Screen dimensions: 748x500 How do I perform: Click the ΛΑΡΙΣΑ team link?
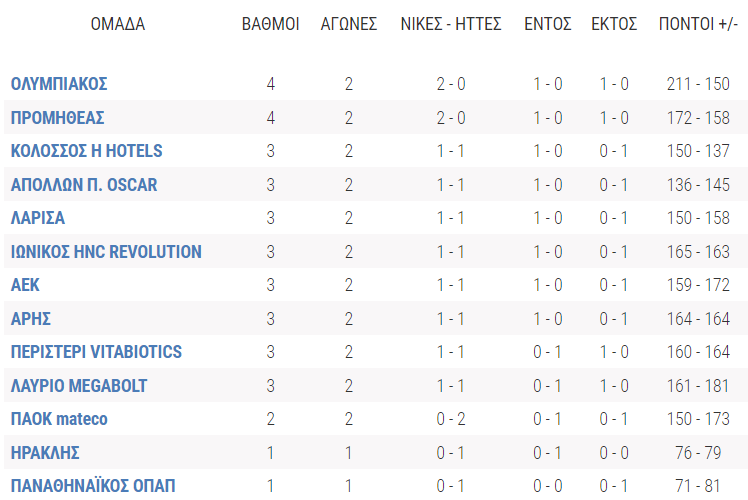[x=38, y=218]
